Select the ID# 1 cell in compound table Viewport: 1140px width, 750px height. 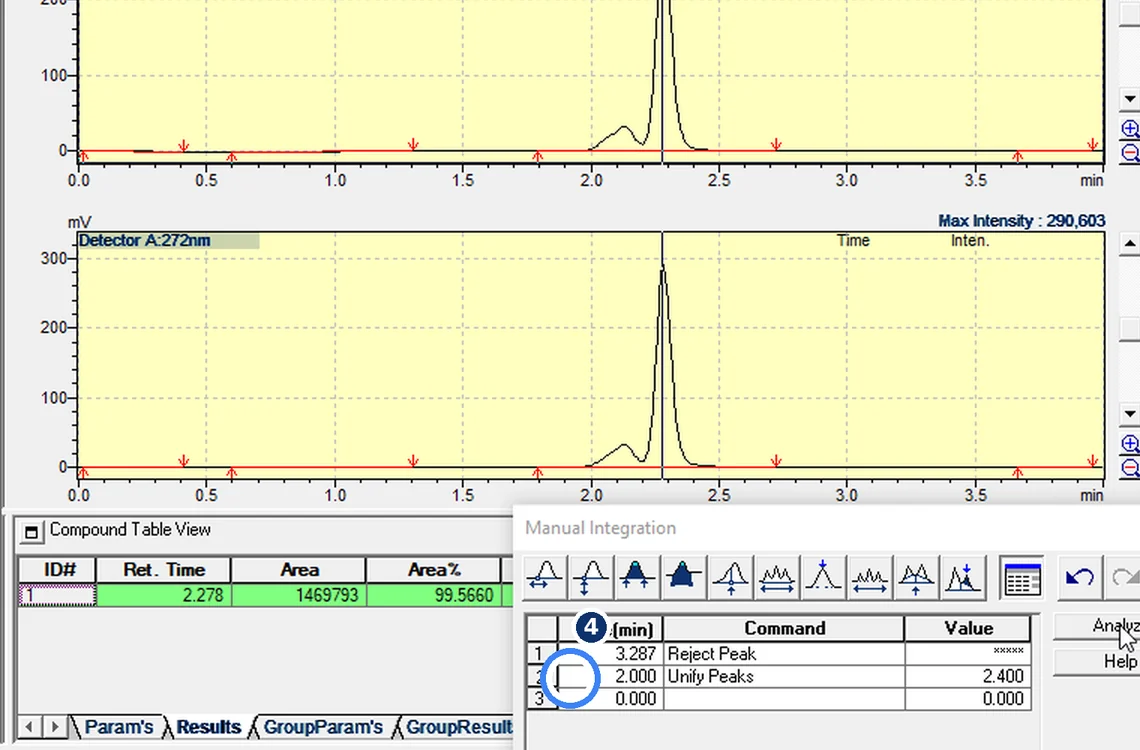coord(57,595)
